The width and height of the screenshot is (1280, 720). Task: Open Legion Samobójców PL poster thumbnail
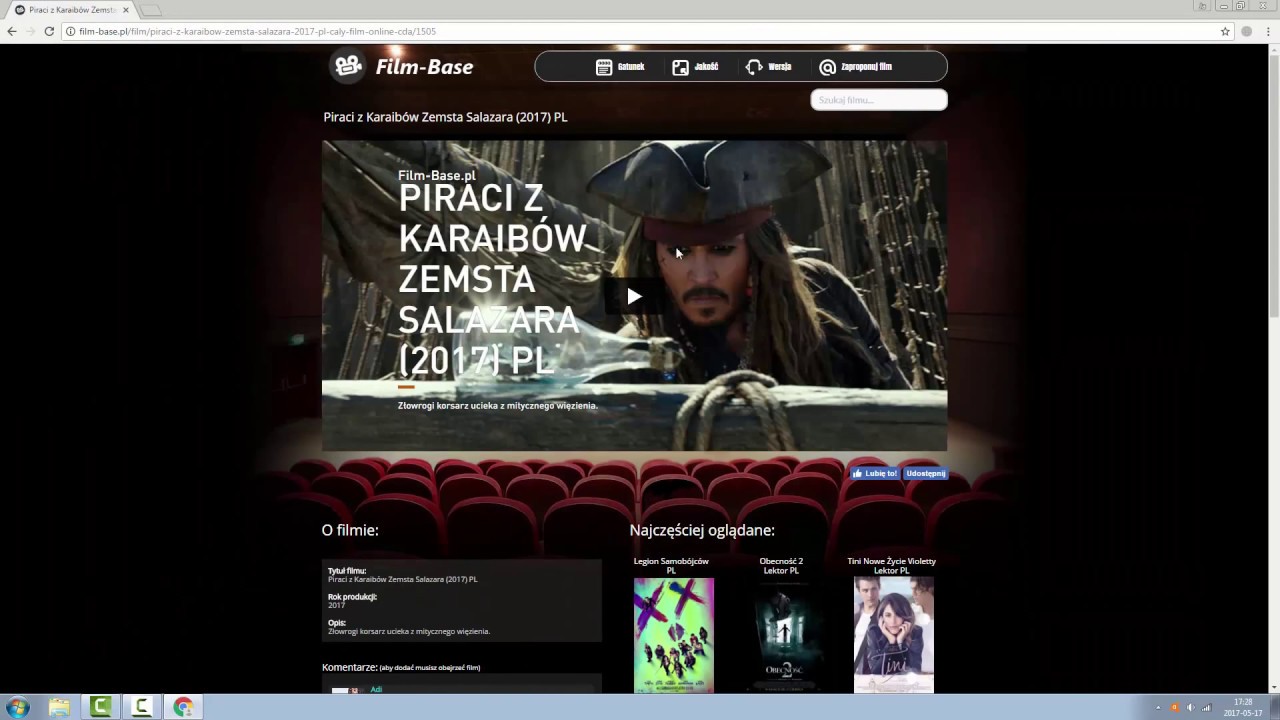(674, 635)
